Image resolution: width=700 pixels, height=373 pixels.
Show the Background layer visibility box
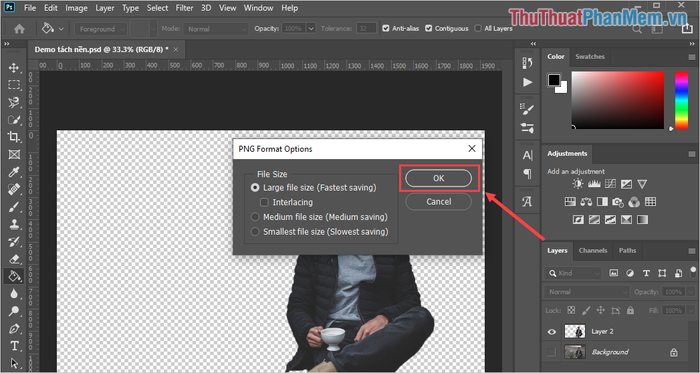coord(552,352)
